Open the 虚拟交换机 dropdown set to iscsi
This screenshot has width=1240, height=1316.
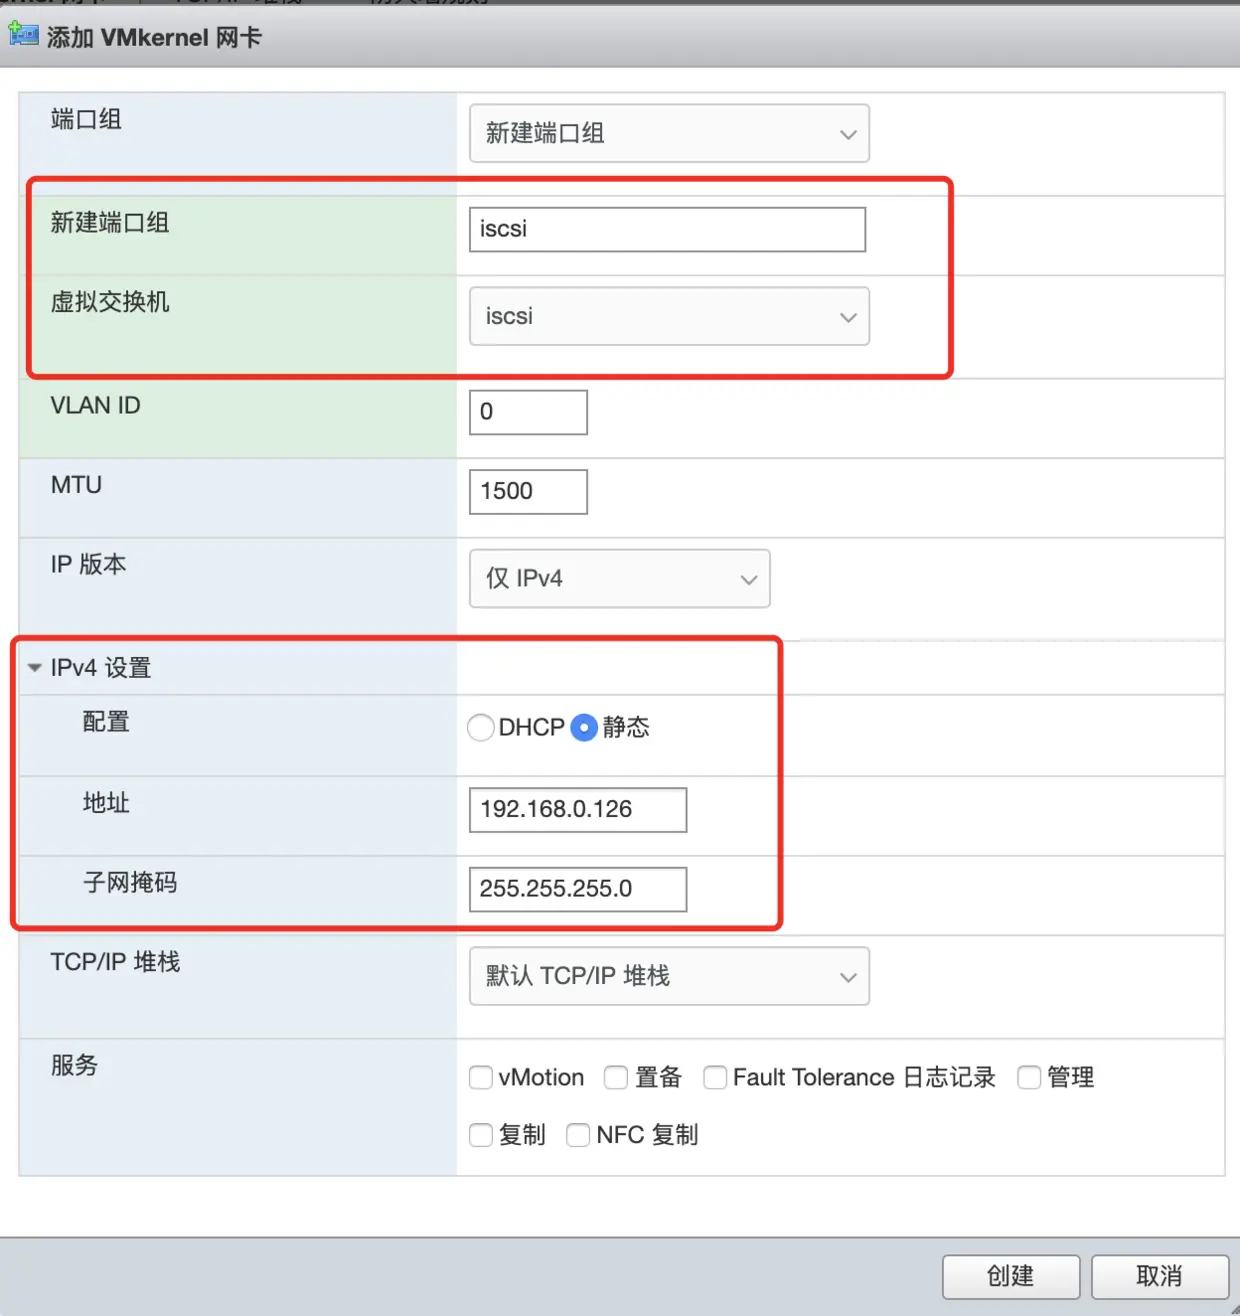point(669,316)
